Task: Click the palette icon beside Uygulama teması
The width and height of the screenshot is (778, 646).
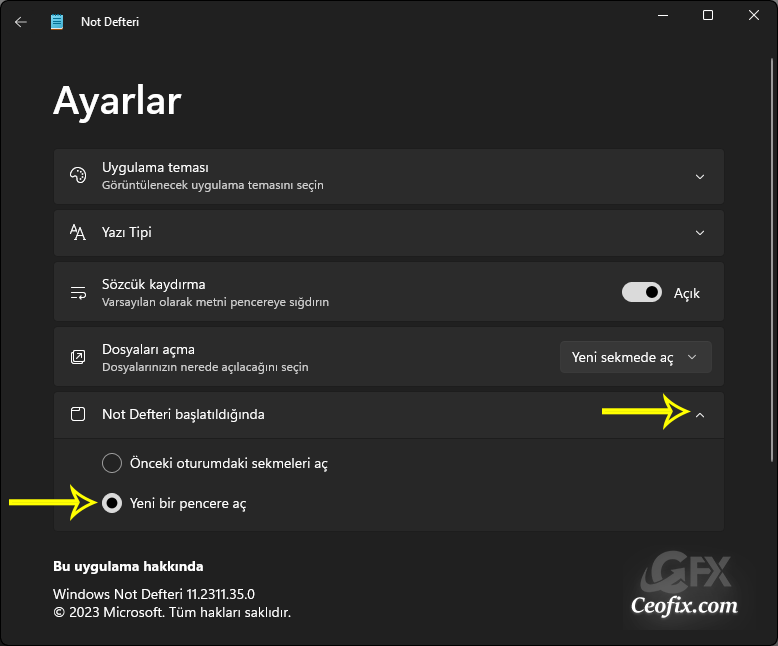Action: coord(78,176)
